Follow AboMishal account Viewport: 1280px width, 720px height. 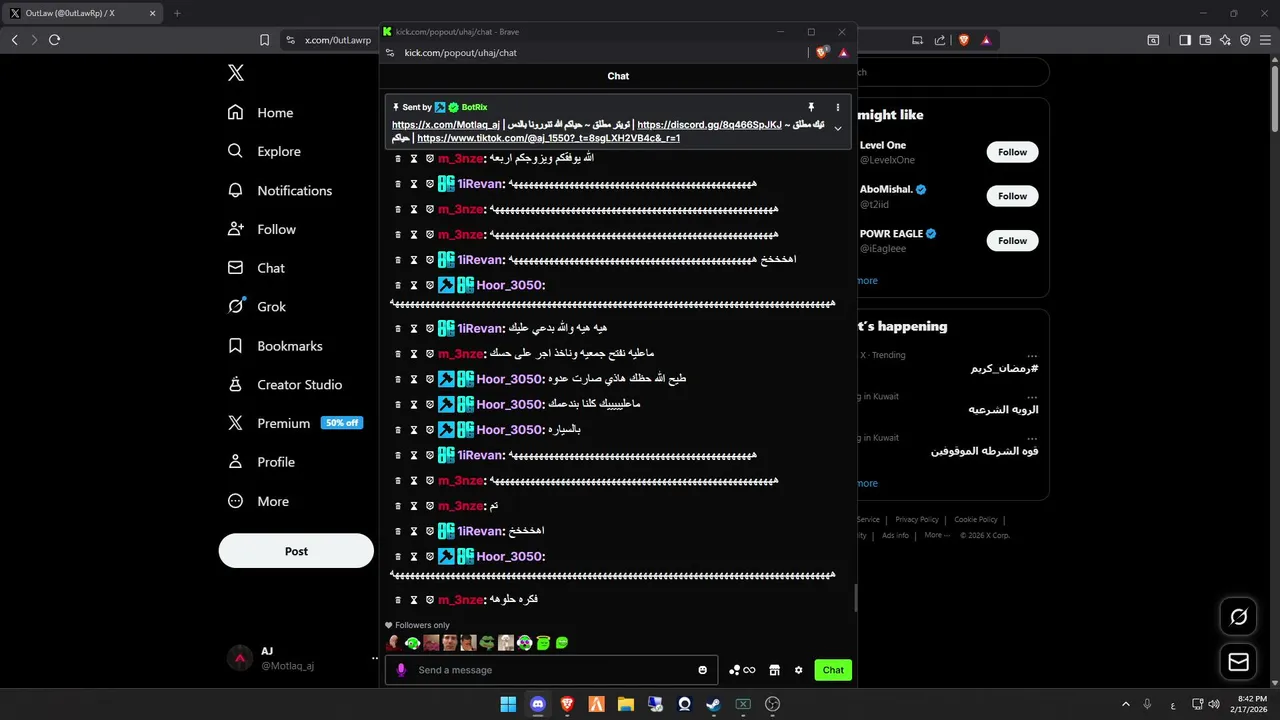pos(1012,196)
